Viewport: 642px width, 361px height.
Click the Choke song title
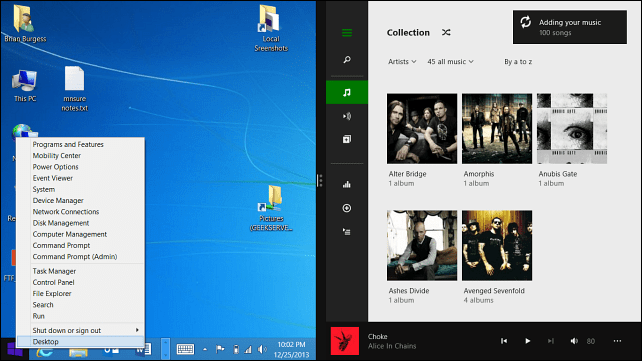coord(378,336)
